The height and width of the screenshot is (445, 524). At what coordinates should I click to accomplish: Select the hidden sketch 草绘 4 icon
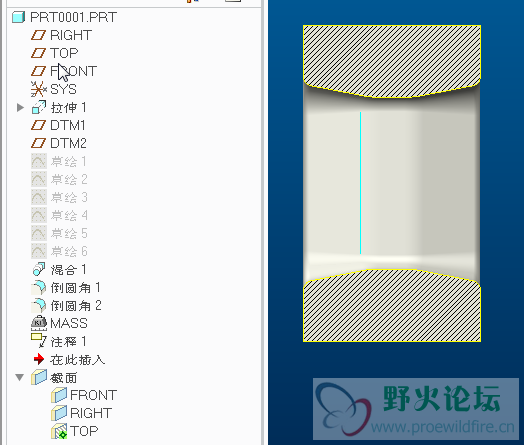39,215
